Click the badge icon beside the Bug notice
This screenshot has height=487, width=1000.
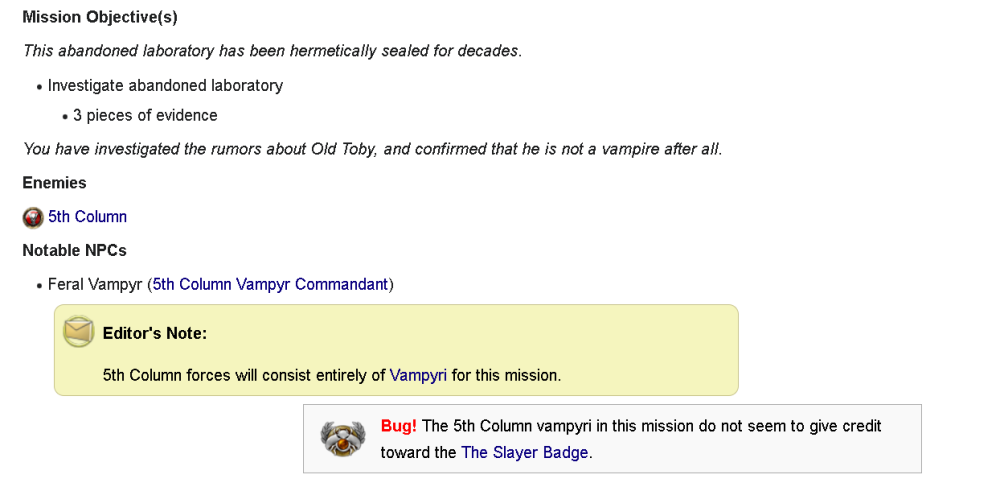[342, 439]
